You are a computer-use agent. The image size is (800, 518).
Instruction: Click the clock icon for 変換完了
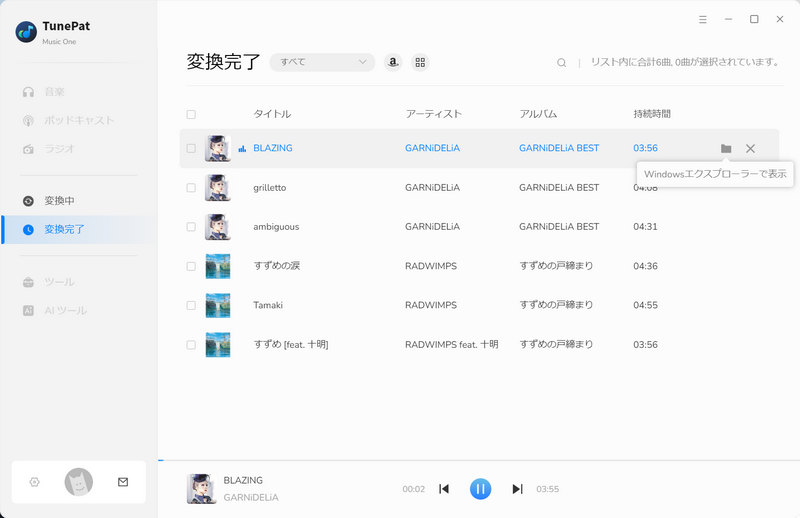pyautogui.click(x=29, y=230)
